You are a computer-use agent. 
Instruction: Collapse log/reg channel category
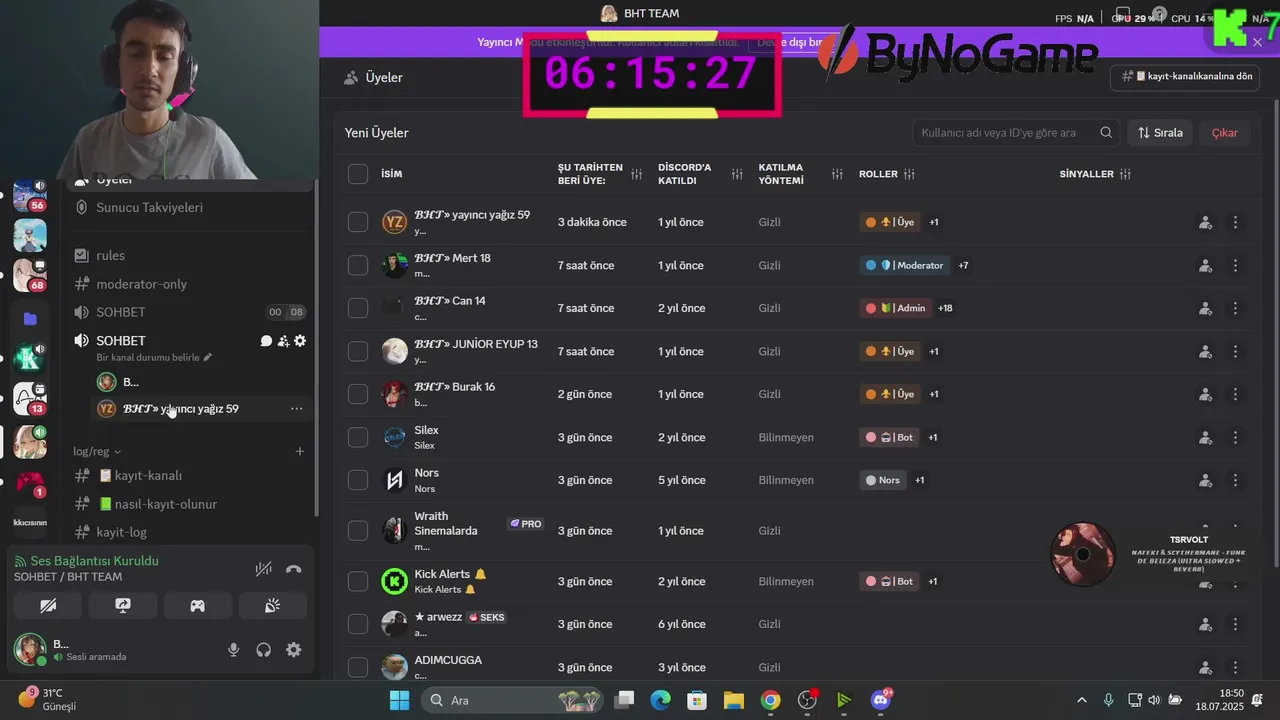97,452
